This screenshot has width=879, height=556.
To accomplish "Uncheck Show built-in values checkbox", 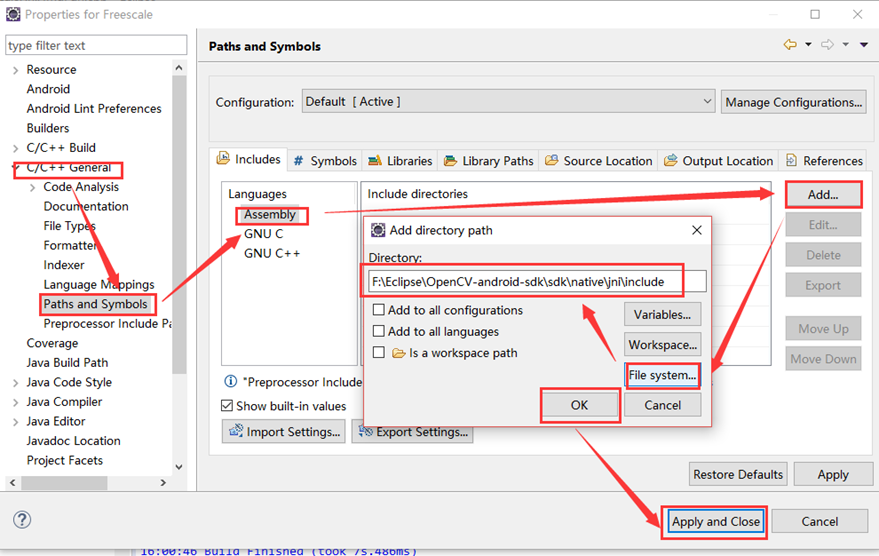I will [x=227, y=406].
